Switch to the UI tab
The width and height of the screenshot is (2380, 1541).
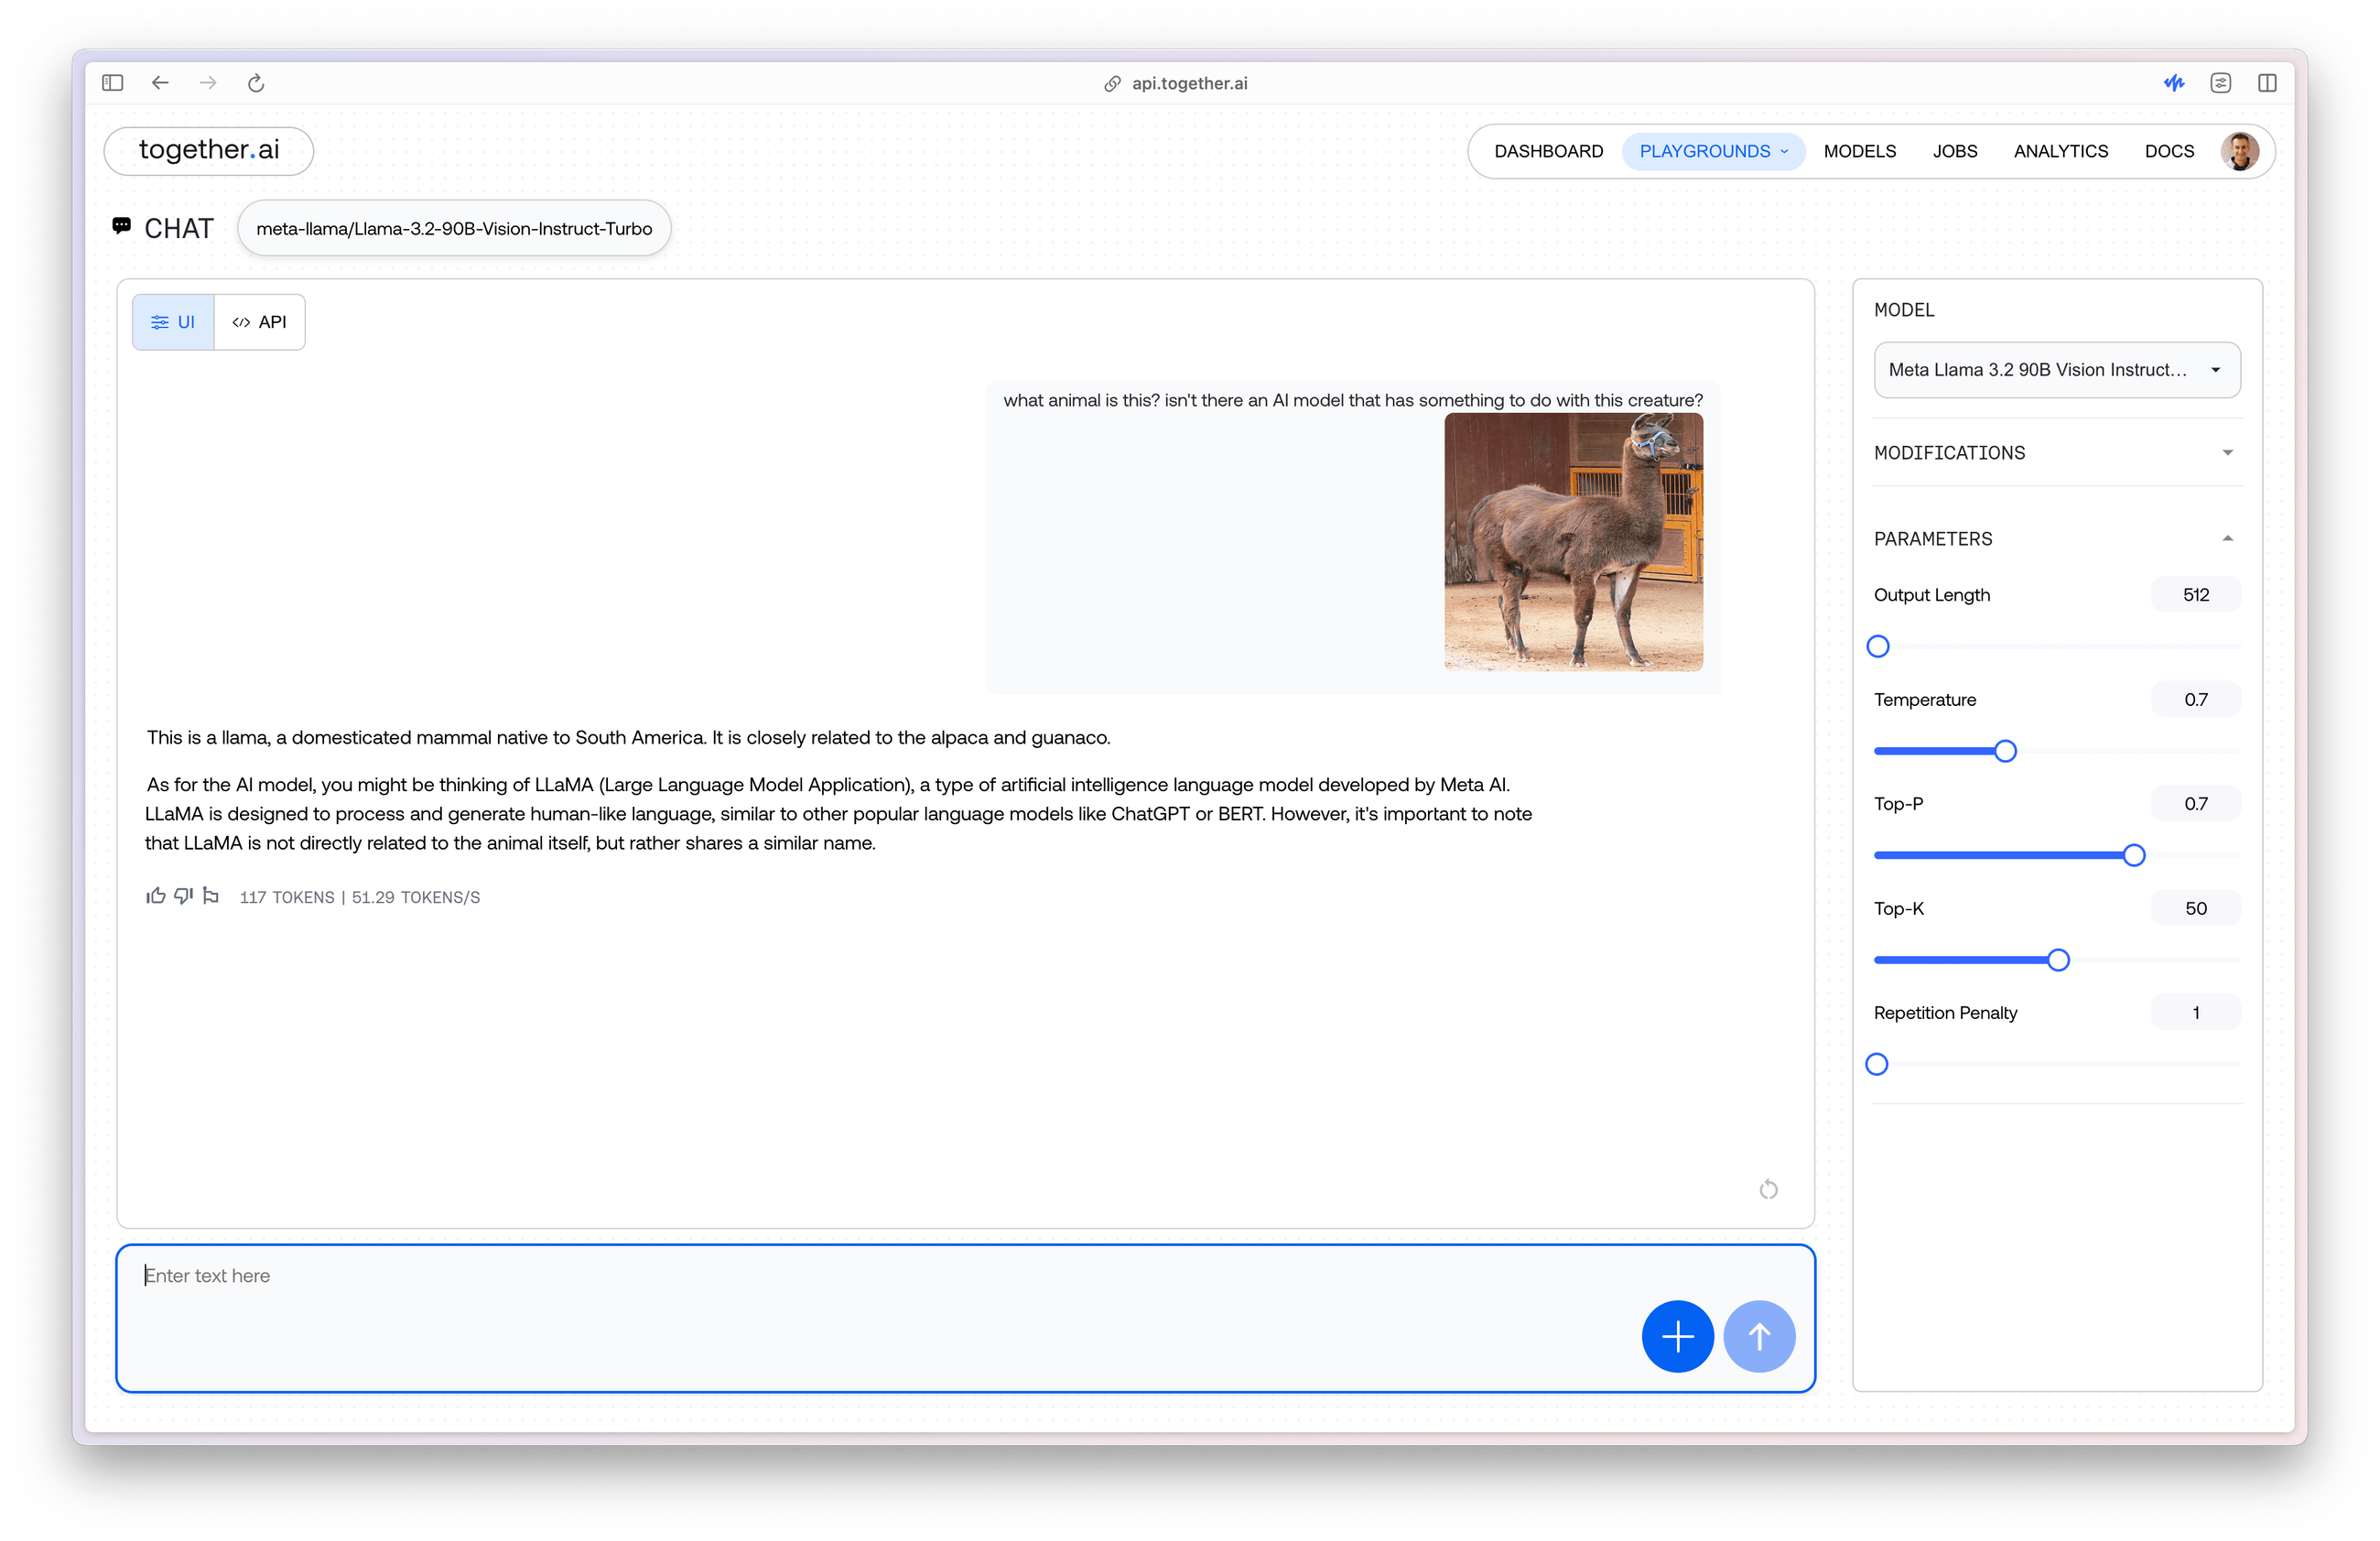[172, 322]
